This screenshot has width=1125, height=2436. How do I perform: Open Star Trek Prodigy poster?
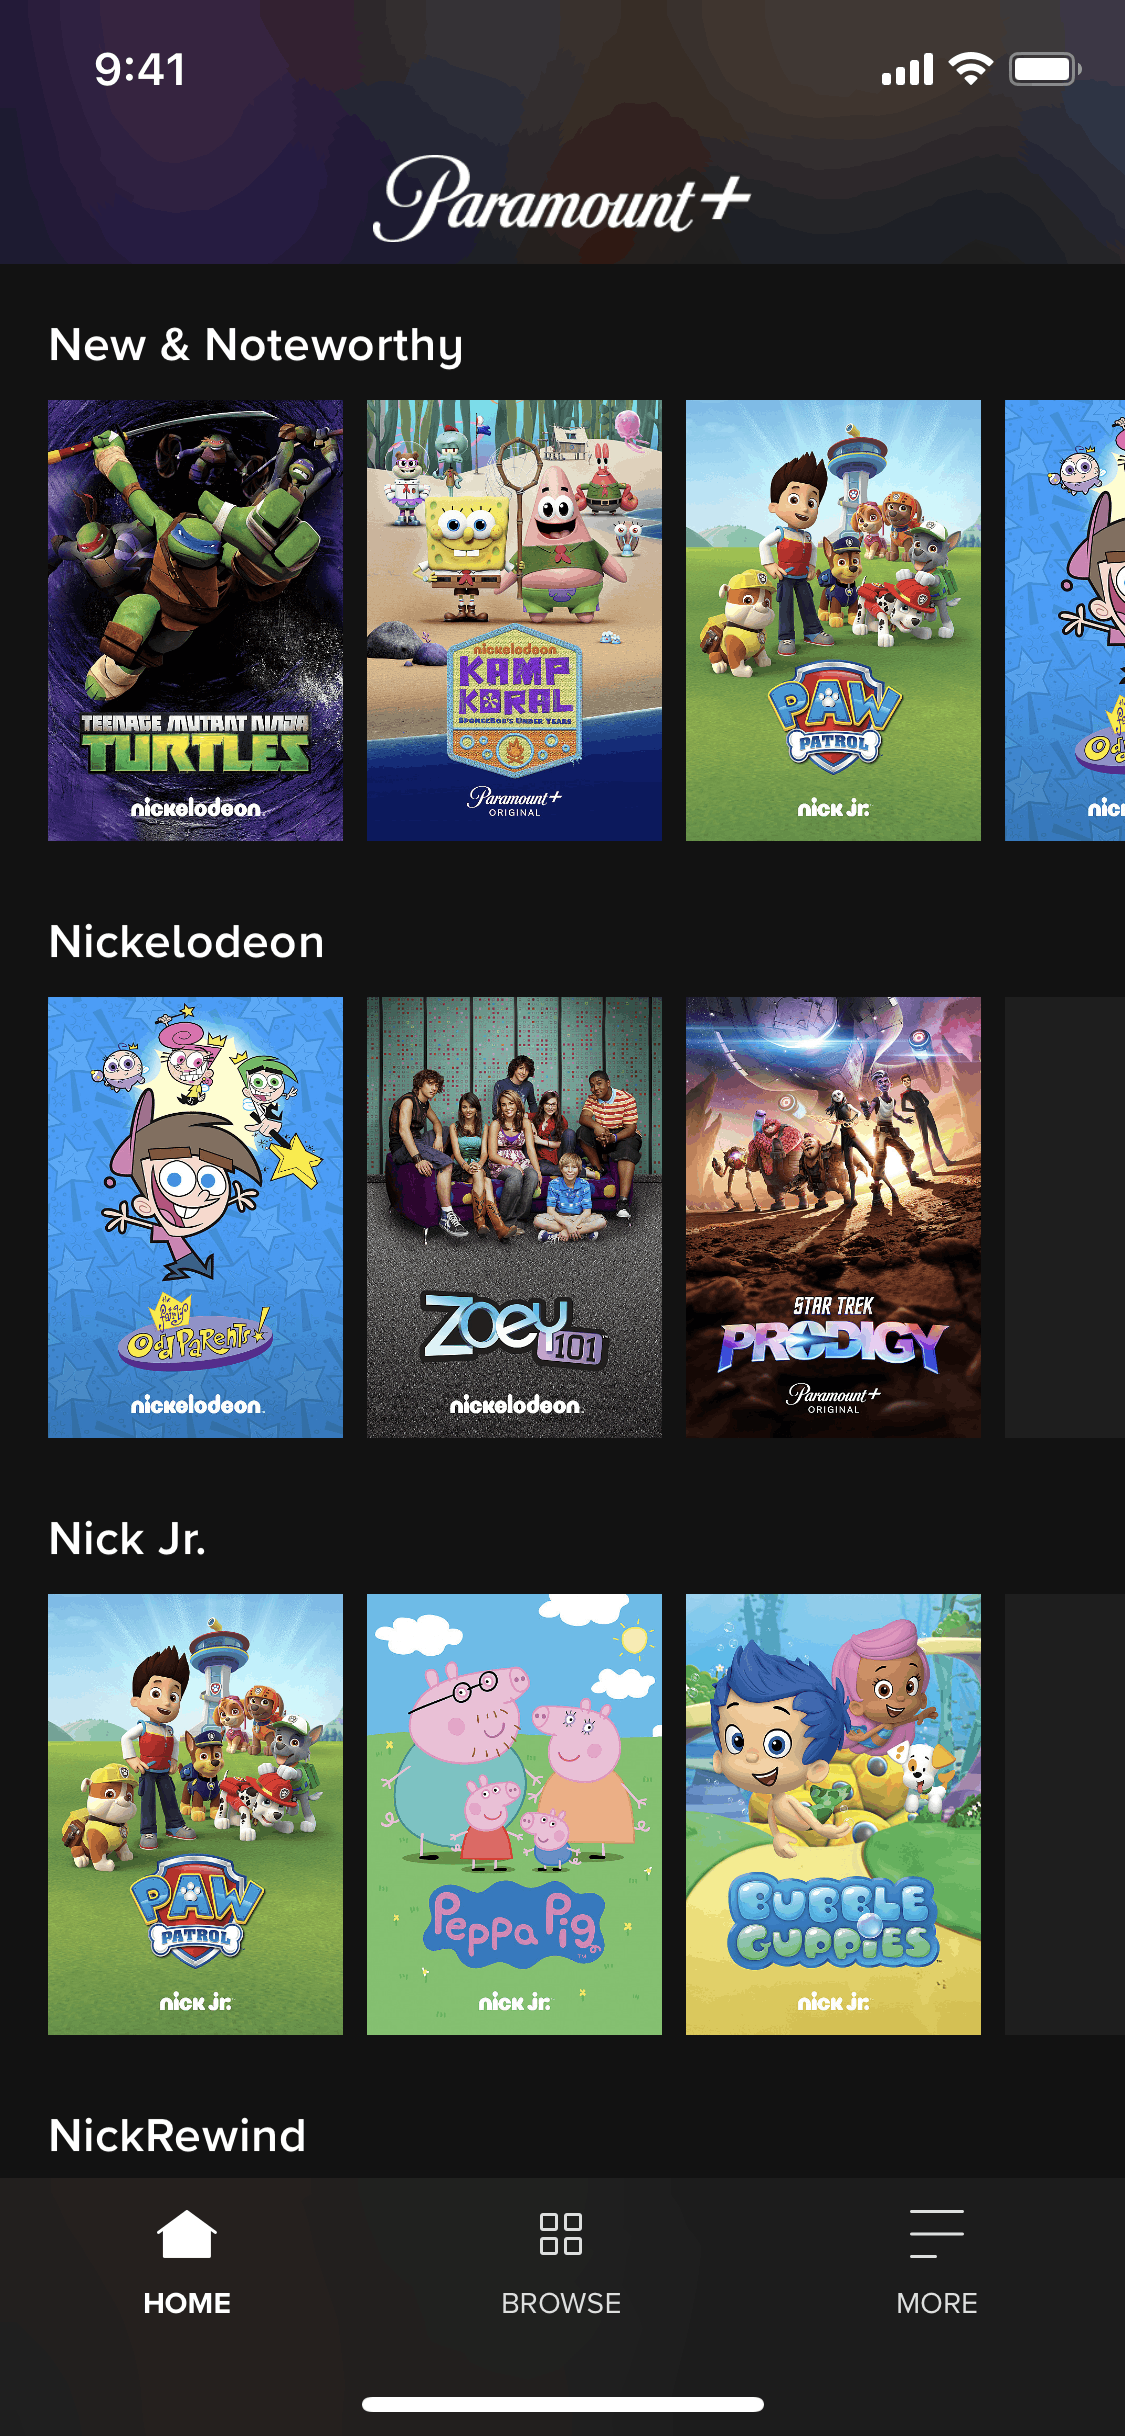(x=833, y=1217)
